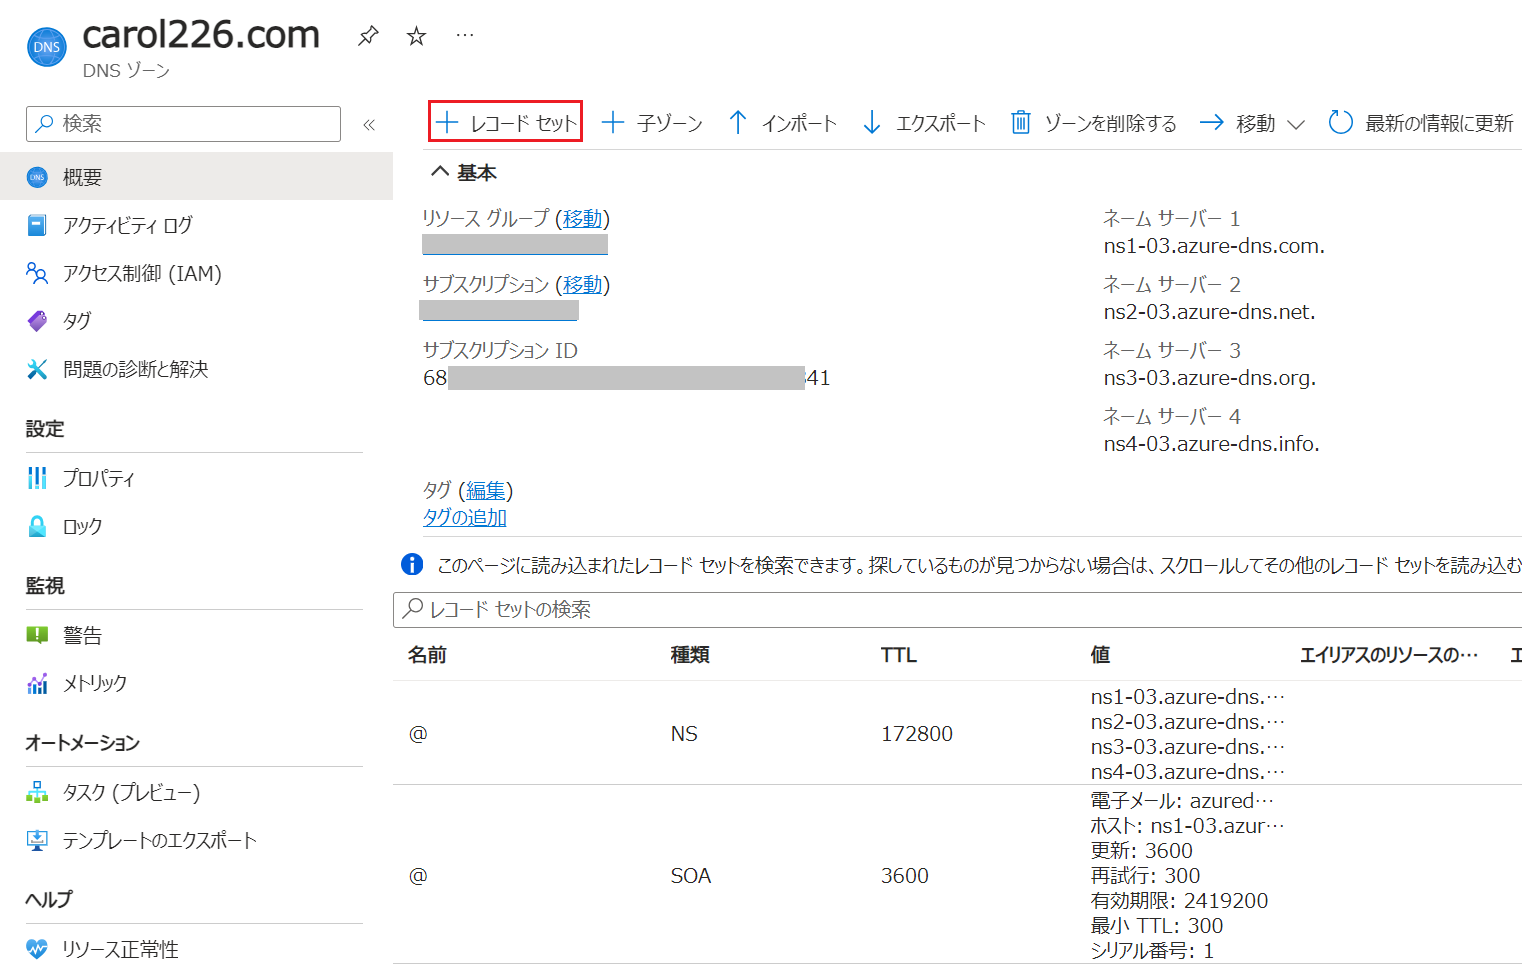The height and width of the screenshot is (969, 1522).
Task: Focus the sidebar 検索 box
Action: point(183,124)
